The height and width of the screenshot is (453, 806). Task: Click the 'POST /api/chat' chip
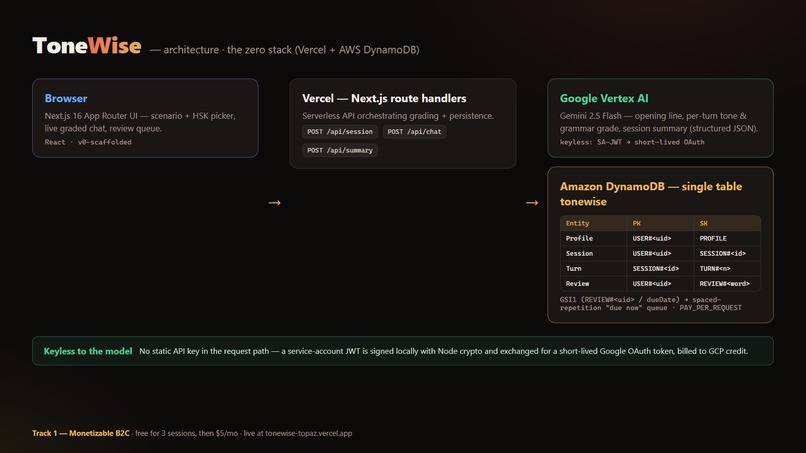[x=414, y=132]
